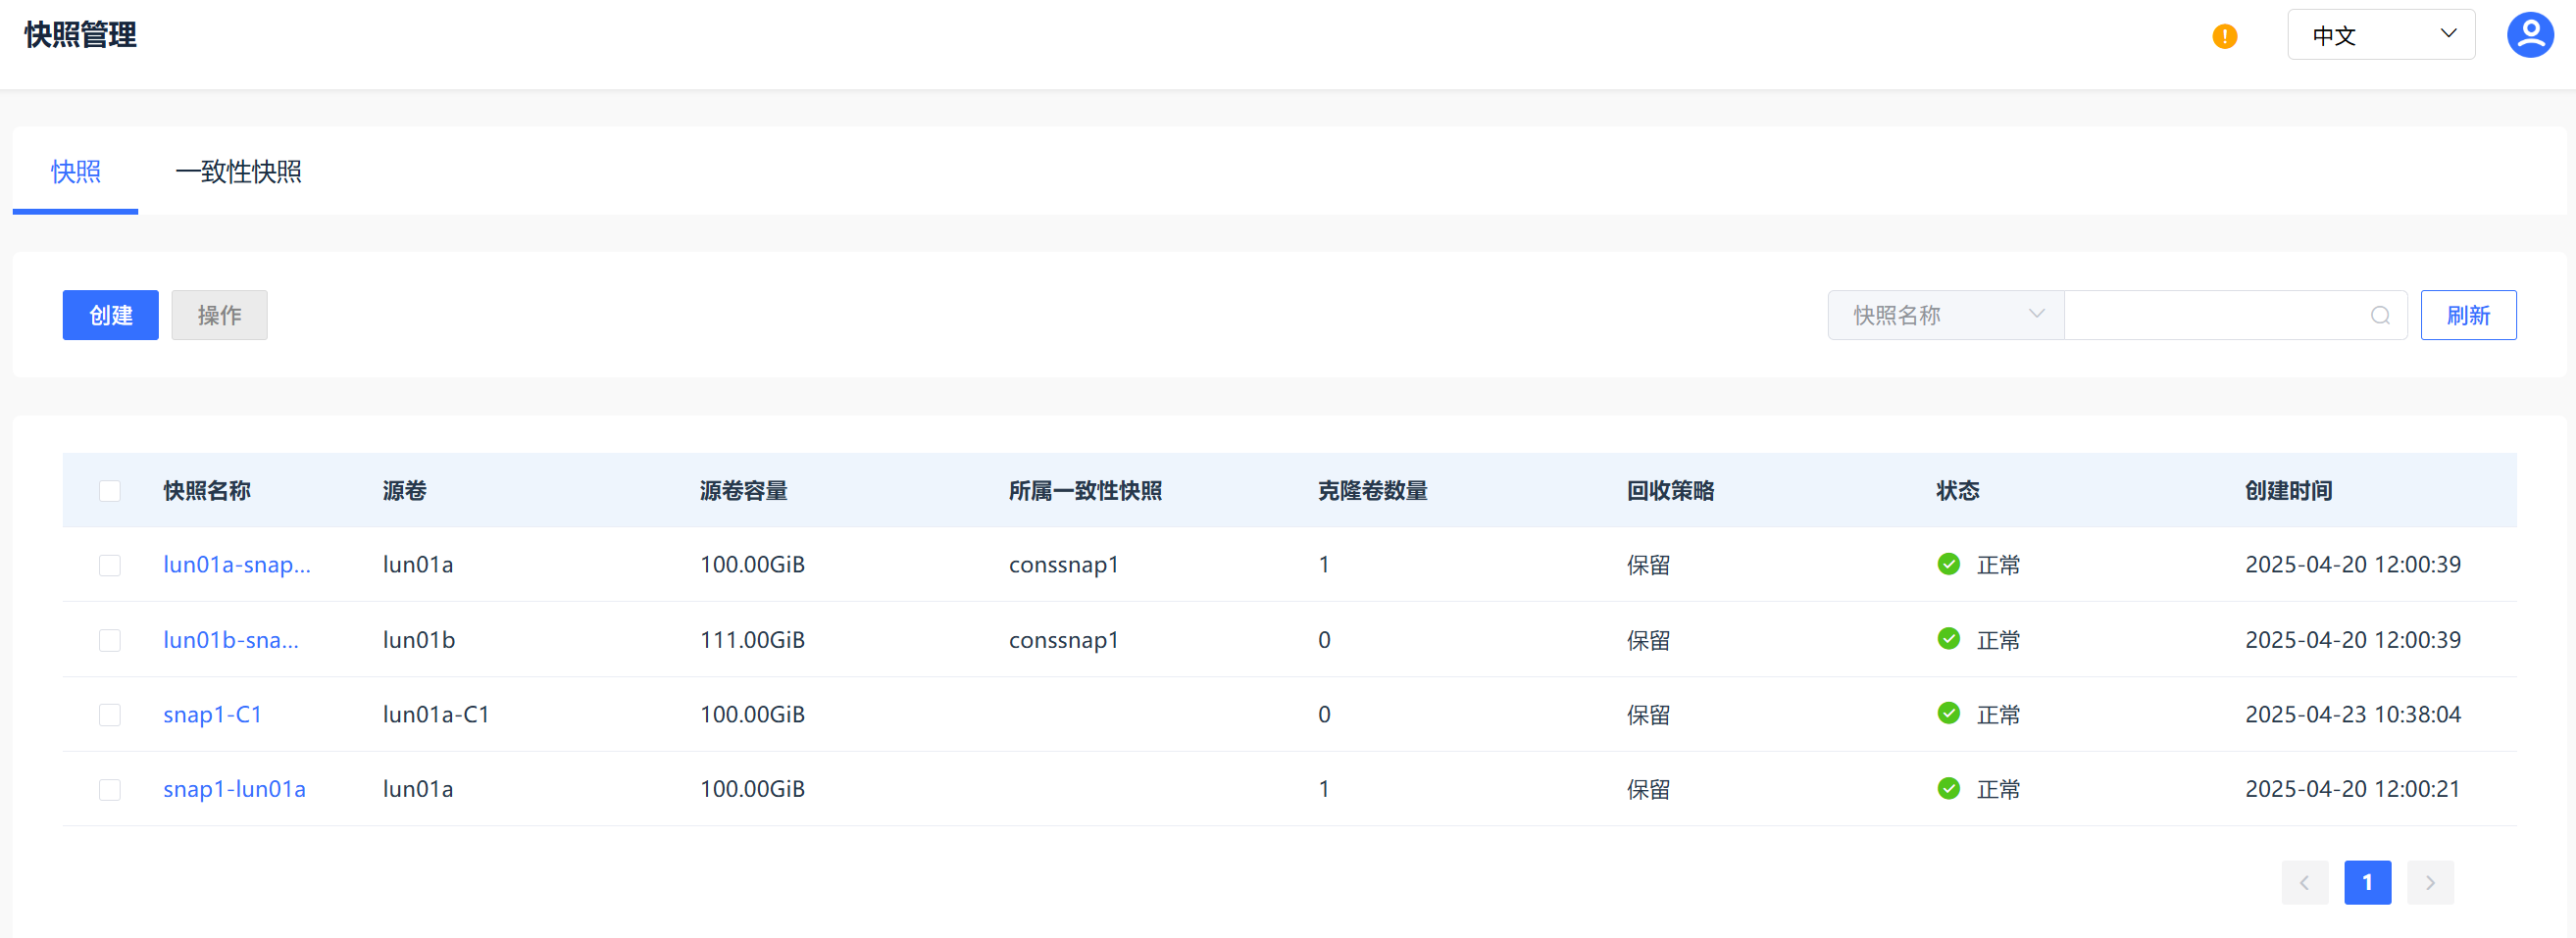This screenshot has height=938, width=2576.
Task: Toggle the select-all header checkbox
Action: pos(110,491)
